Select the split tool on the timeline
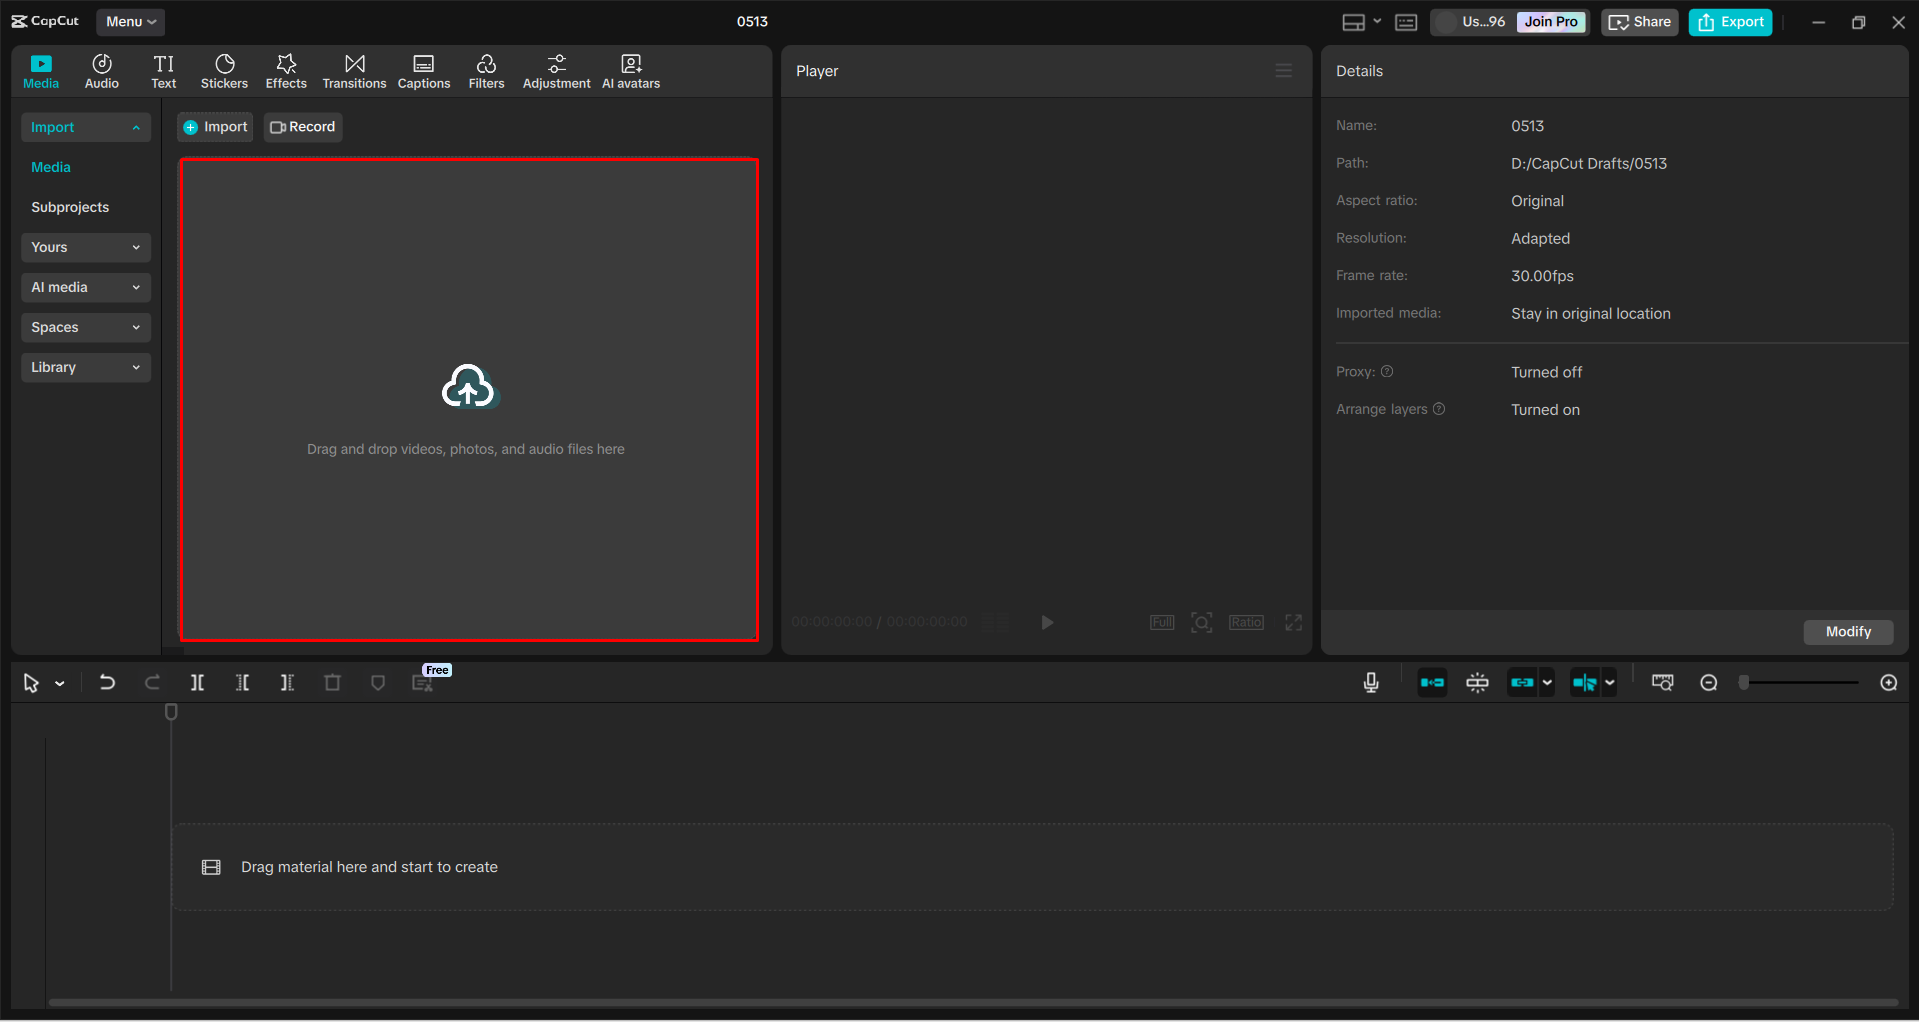Screen dimensions: 1919x1022 (197, 682)
